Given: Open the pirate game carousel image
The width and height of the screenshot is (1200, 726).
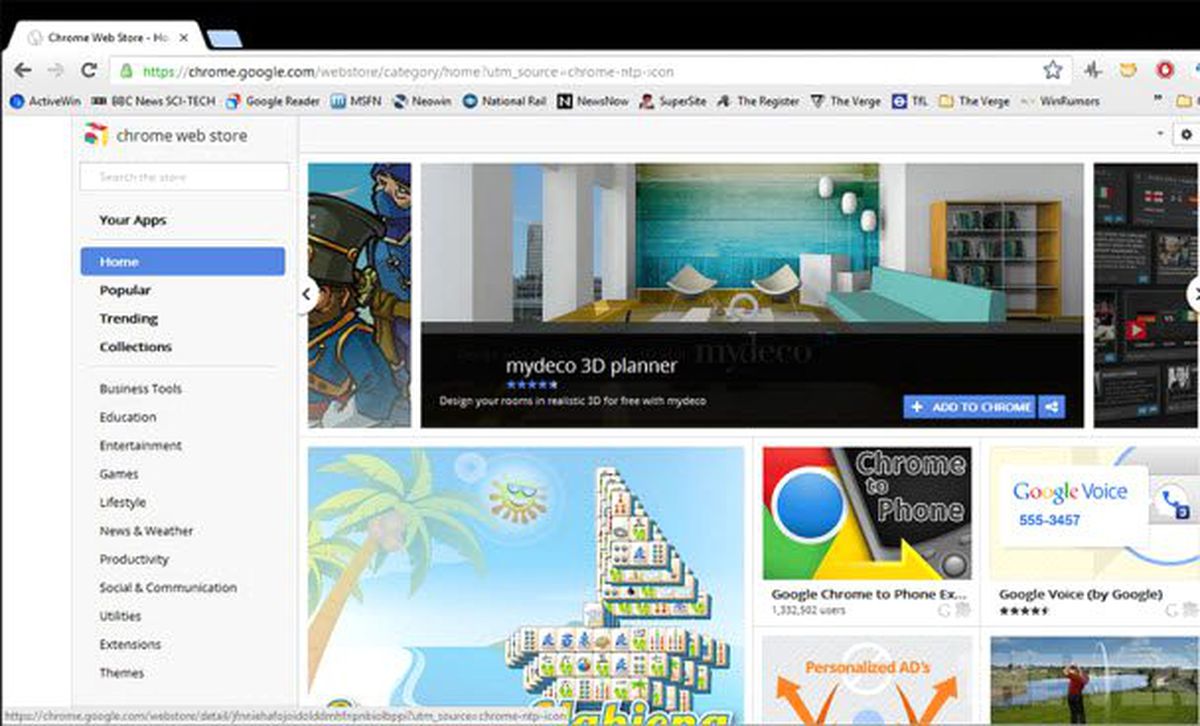Looking at the screenshot, I should 359,296.
